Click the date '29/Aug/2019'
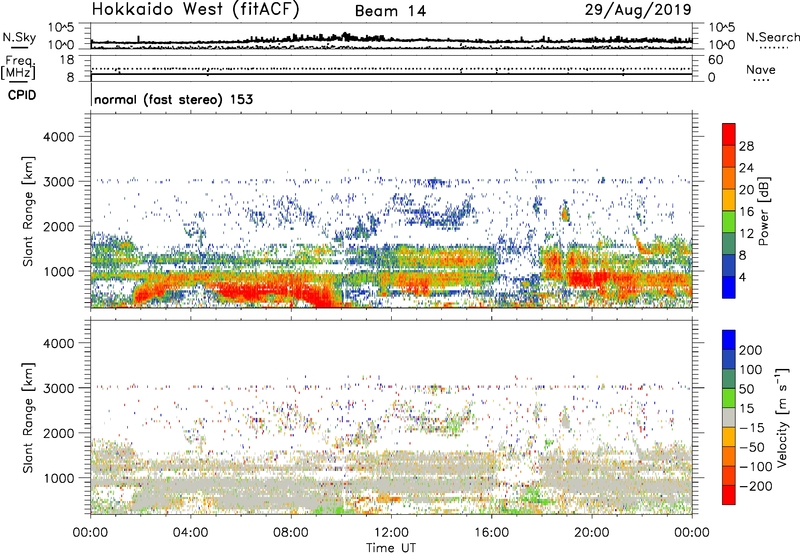Viewport: 800px width, 554px height. coord(638,9)
